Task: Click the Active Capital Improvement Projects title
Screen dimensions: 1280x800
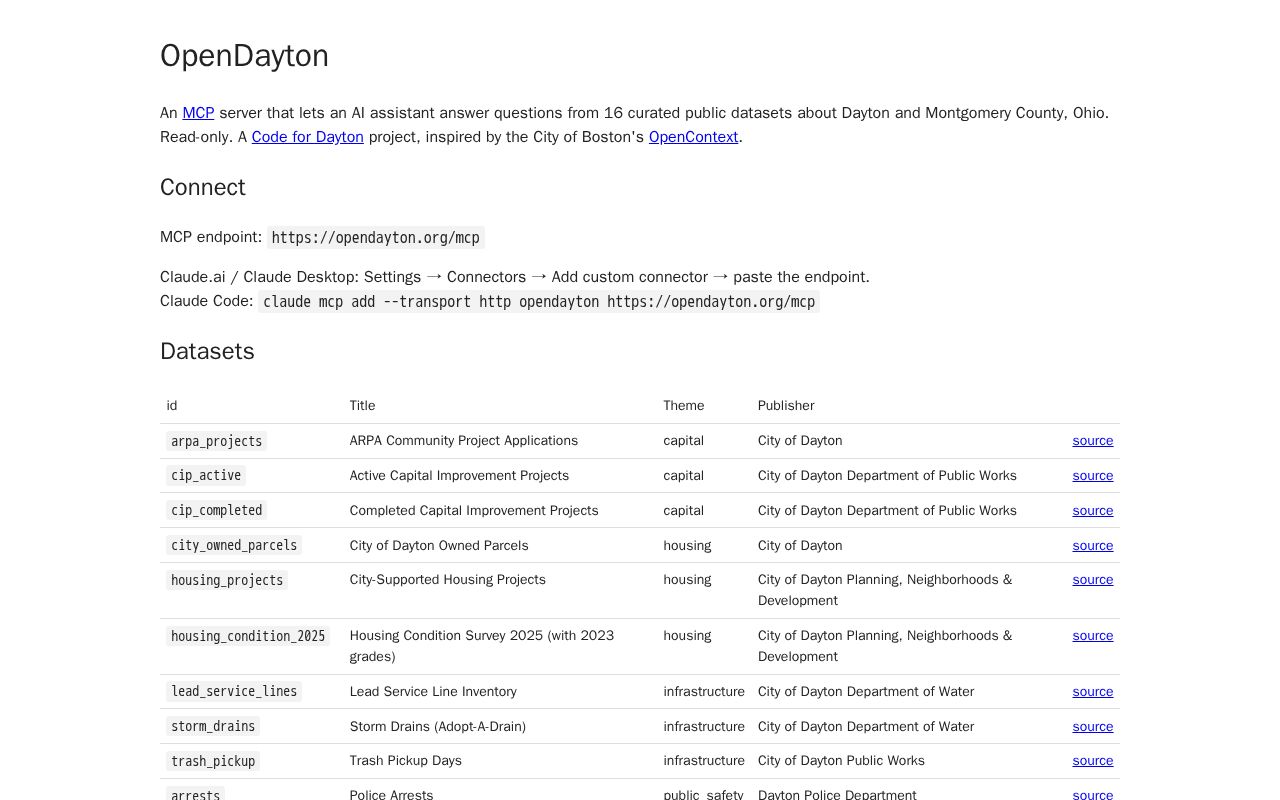Action: [459, 476]
